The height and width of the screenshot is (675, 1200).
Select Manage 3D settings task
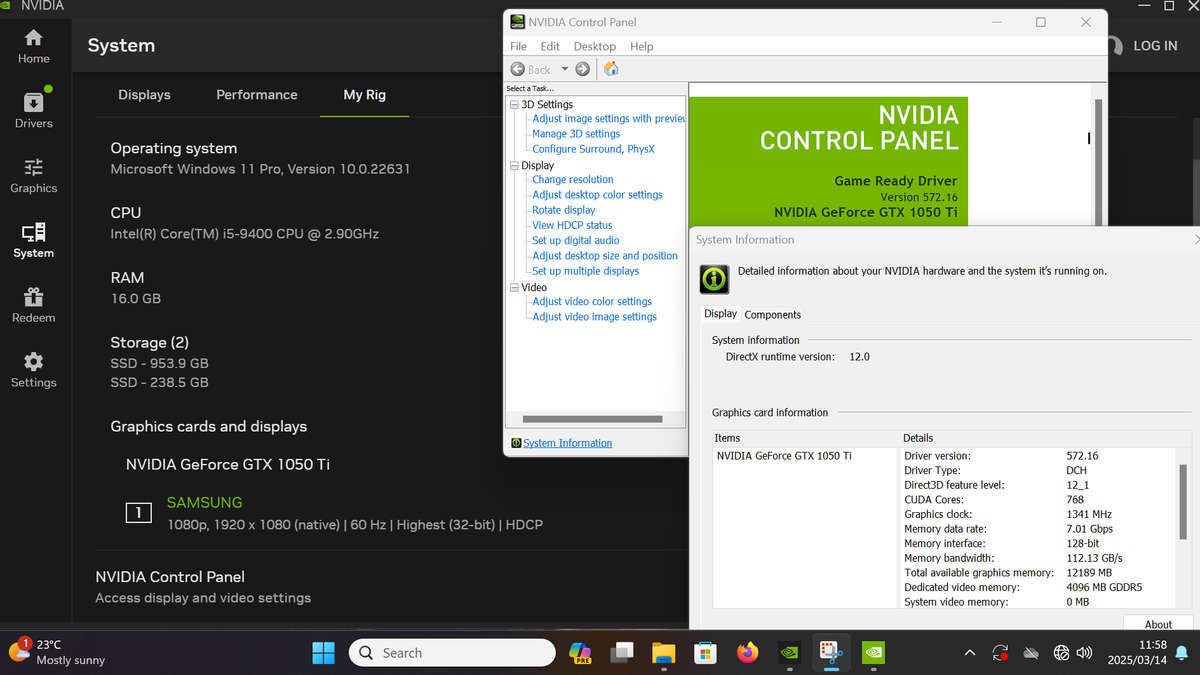575,134
